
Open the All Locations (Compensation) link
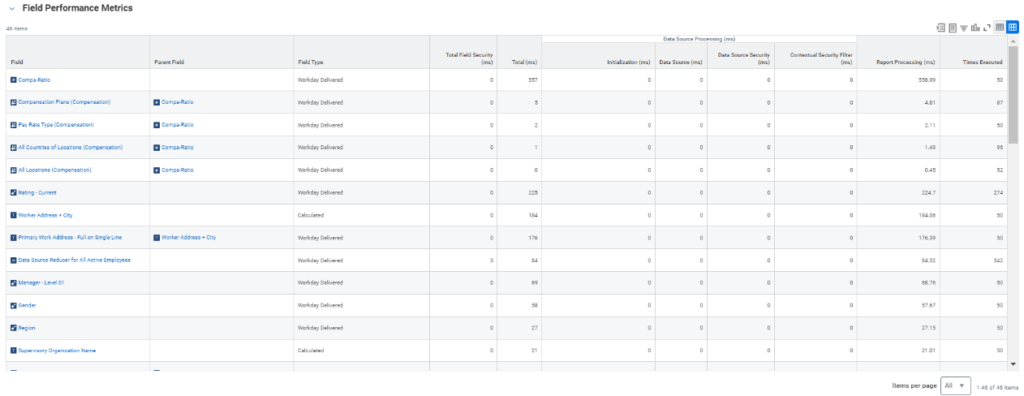coord(54,170)
